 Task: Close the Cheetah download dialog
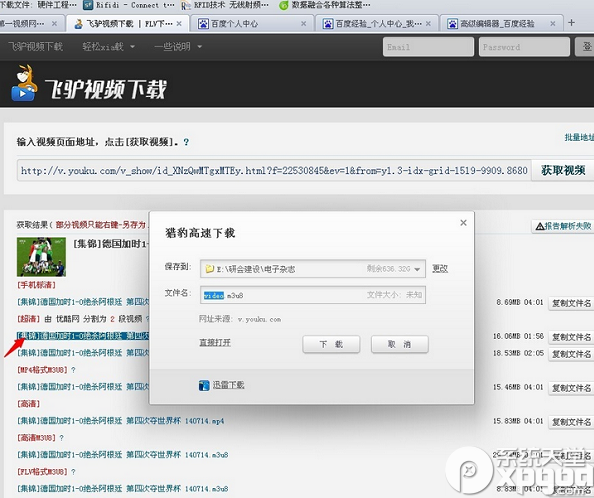tap(463, 223)
